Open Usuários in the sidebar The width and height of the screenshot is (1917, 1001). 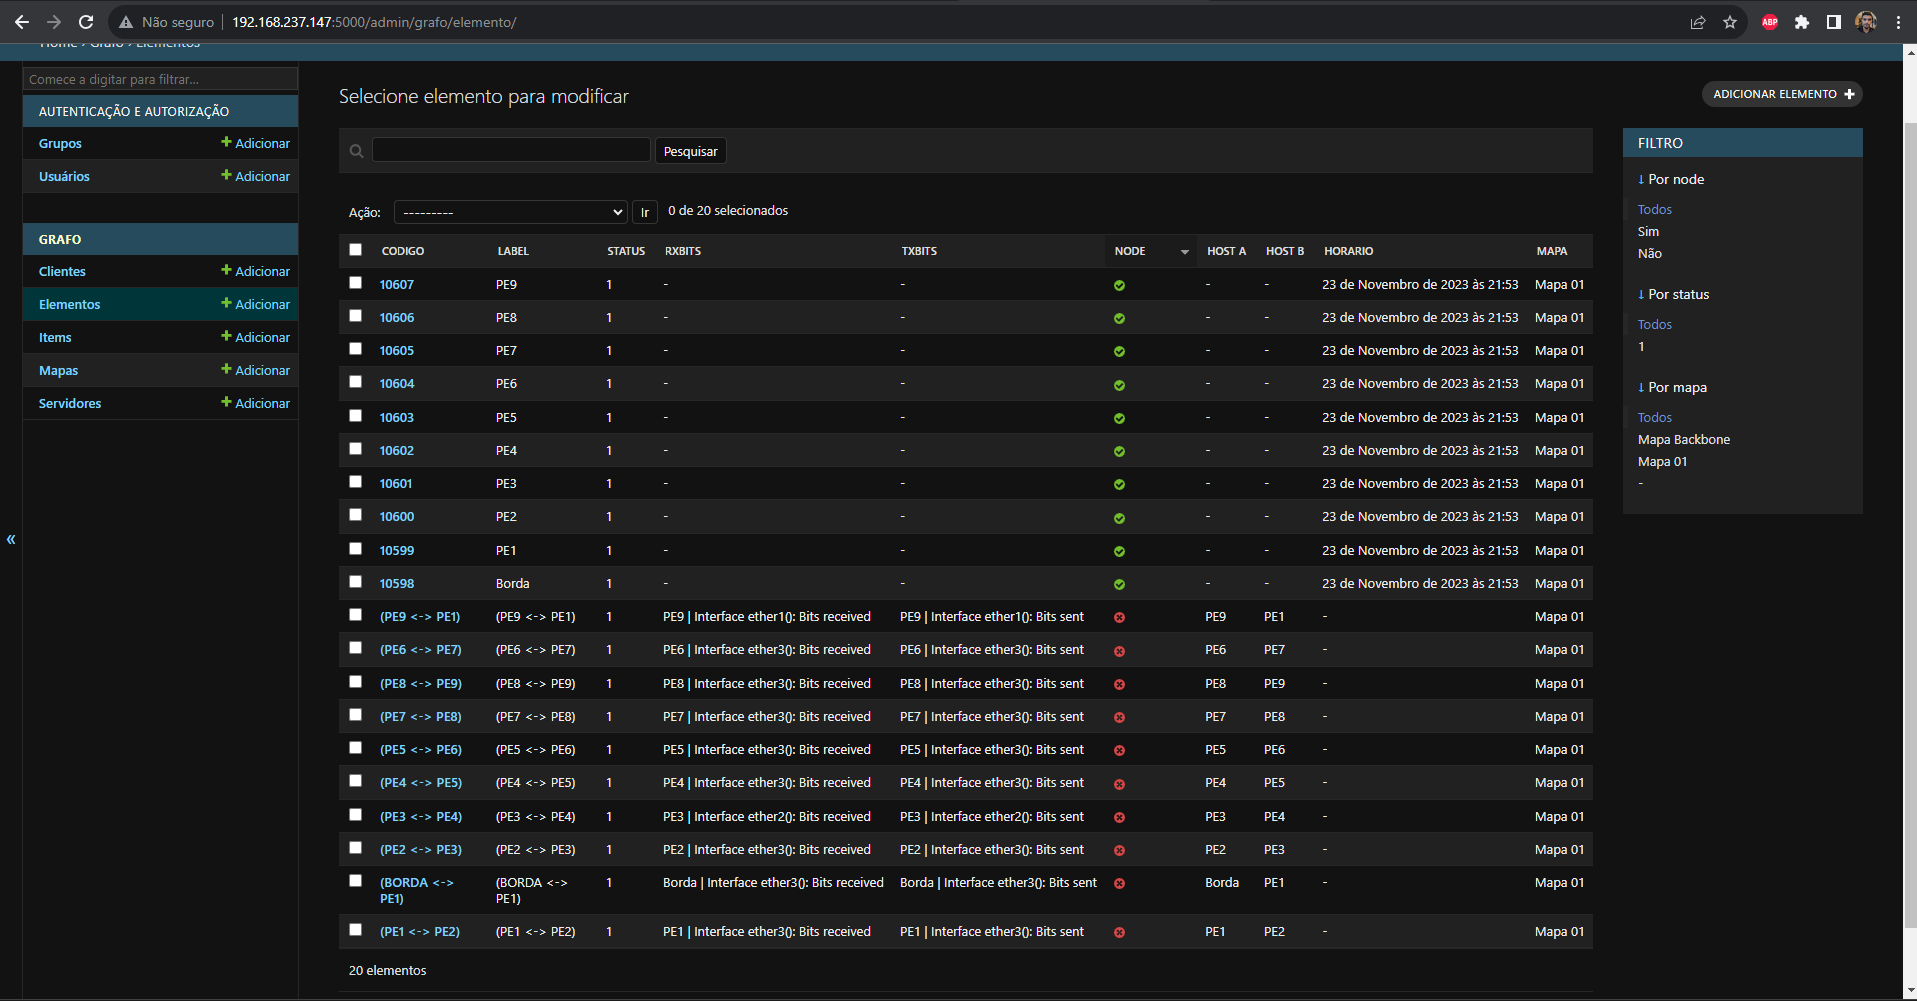64,176
